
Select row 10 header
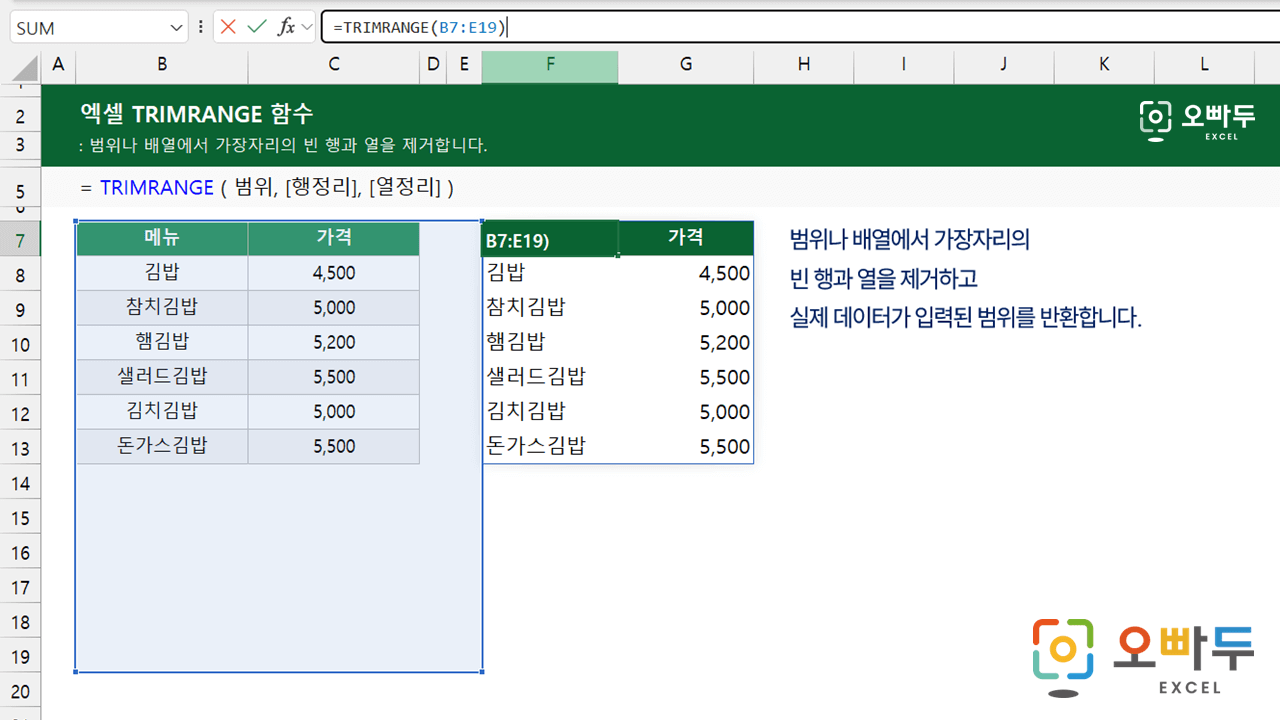pyautogui.click(x=20, y=344)
